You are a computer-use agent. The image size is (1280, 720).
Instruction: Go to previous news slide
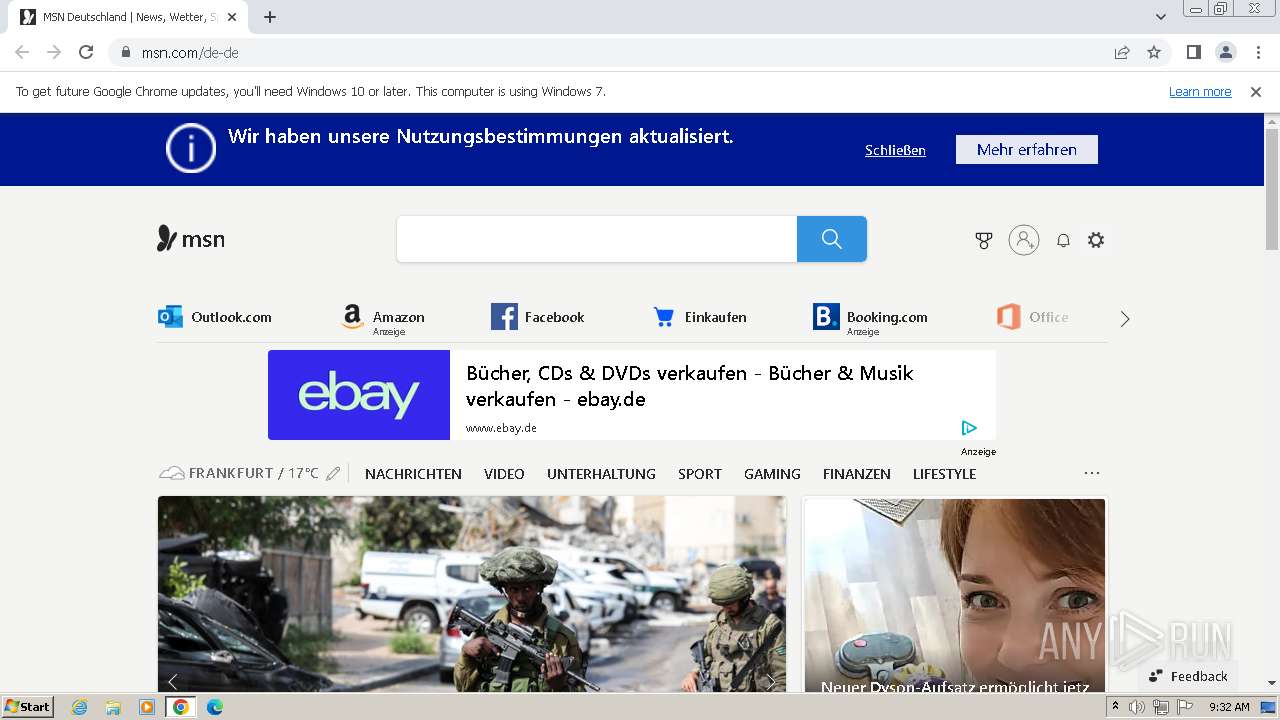[x=173, y=681]
